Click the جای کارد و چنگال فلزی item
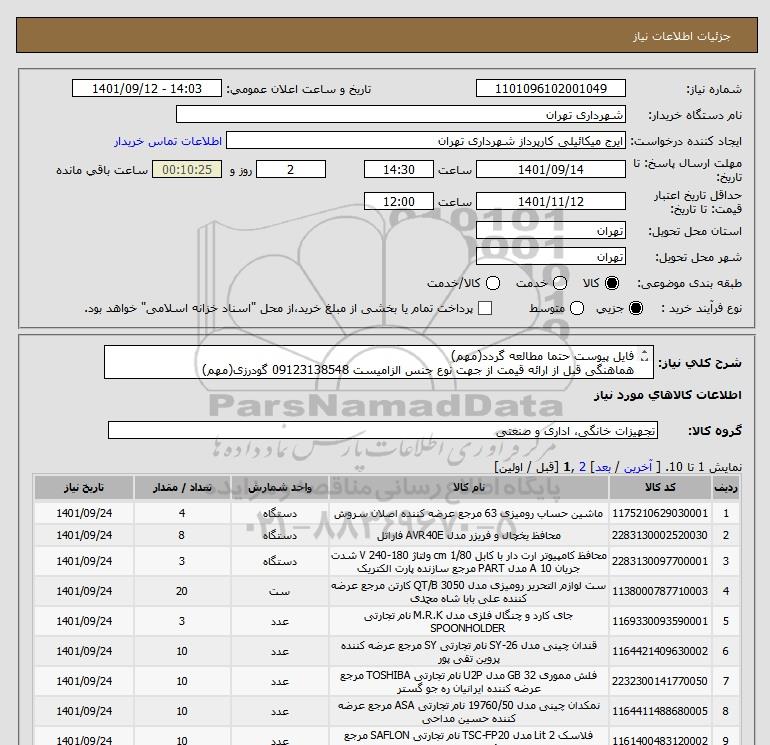This screenshot has width=770, height=745. pos(468,621)
